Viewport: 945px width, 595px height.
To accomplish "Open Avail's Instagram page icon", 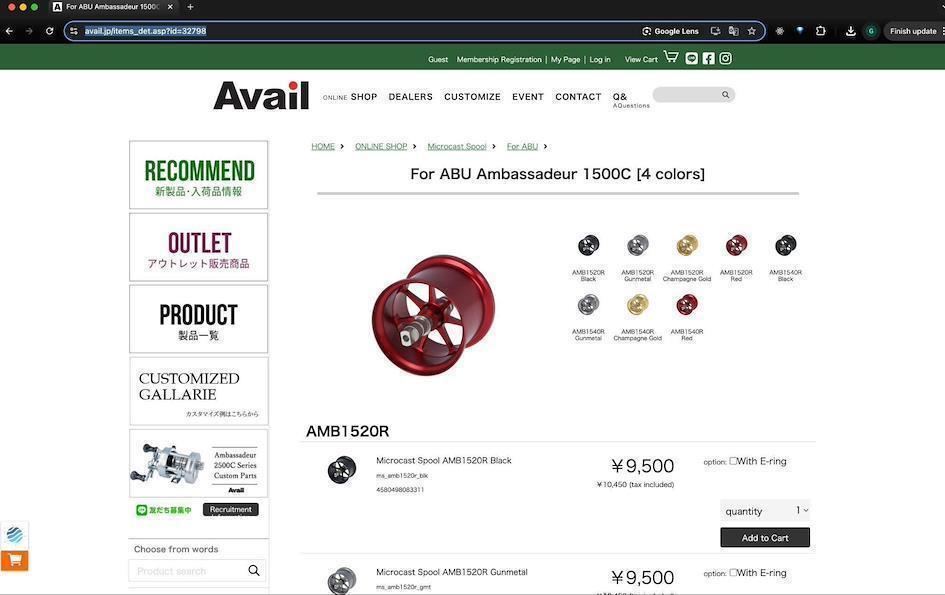I will 726,58.
